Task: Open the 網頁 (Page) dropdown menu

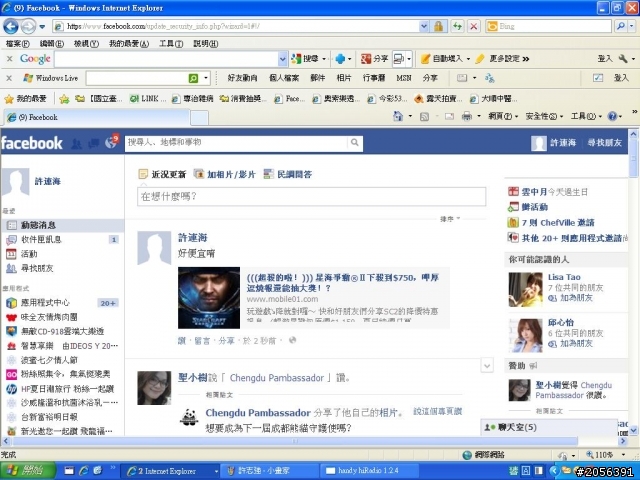Action: 503,117
